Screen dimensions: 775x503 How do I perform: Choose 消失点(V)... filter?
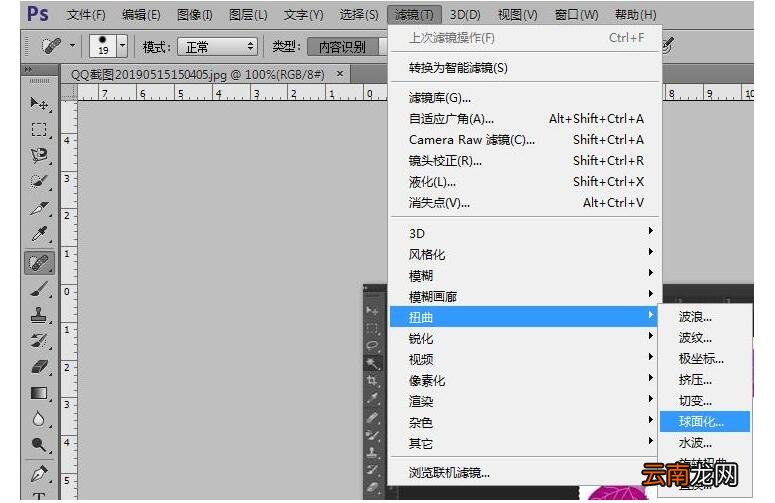click(525, 203)
